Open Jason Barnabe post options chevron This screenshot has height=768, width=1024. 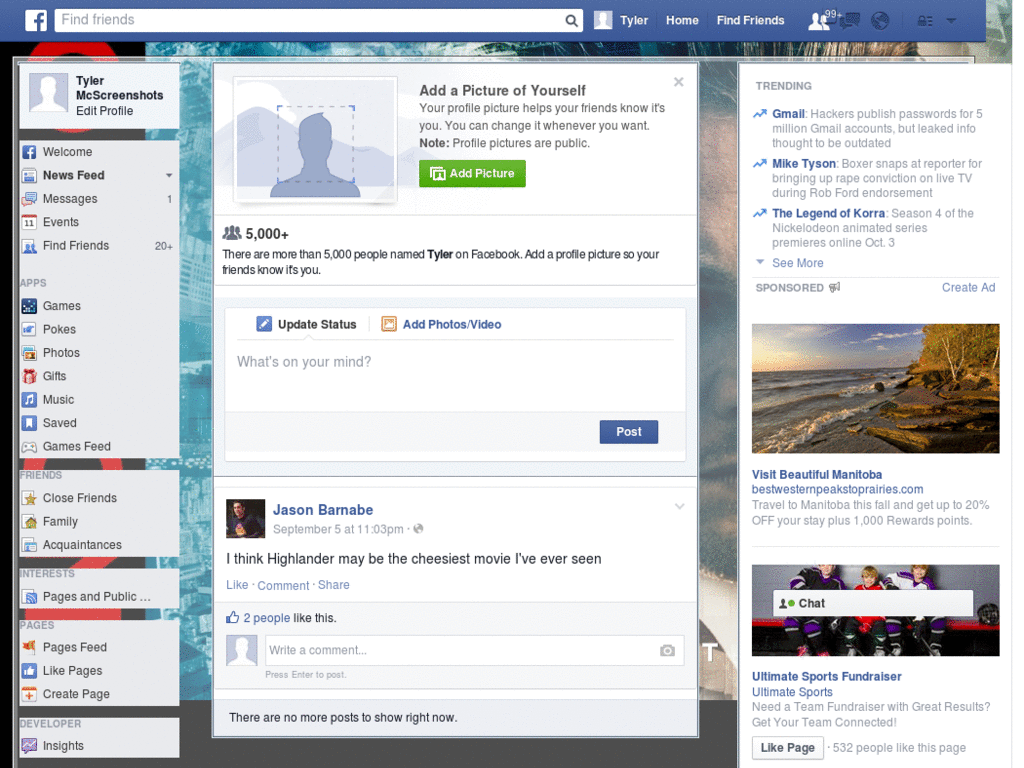[679, 506]
